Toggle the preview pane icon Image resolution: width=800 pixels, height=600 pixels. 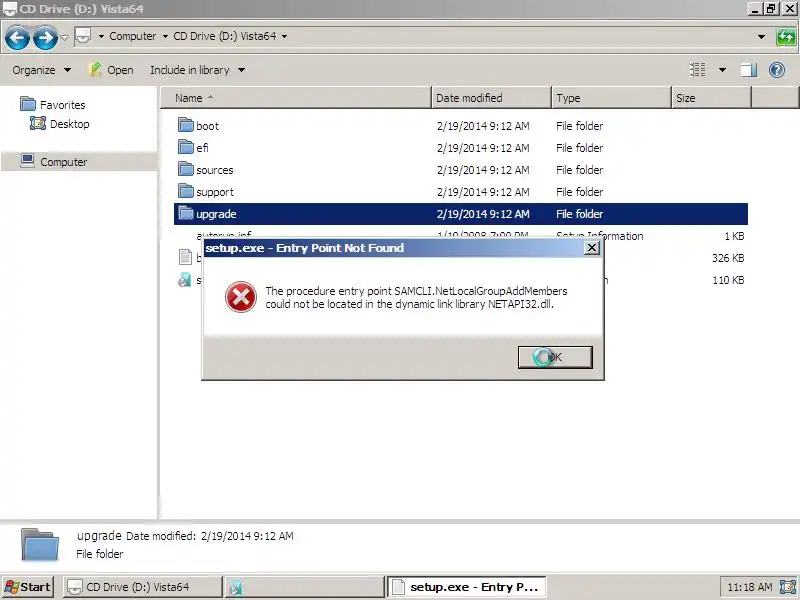(x=748, y=69)
